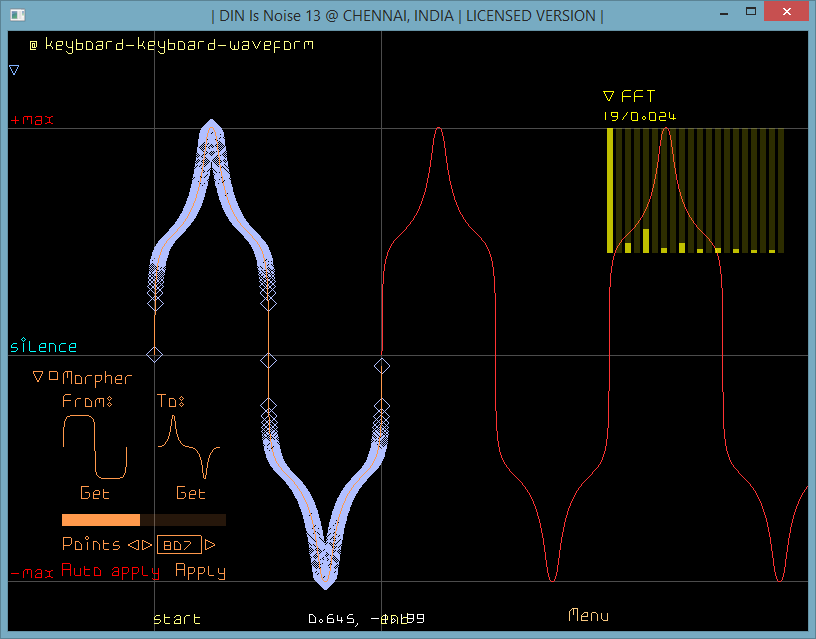Image resolution: width=816 pixels, height=639 pixels.
Task: Collapse the Morpher panel triangle
Action: tap(38, 377)
